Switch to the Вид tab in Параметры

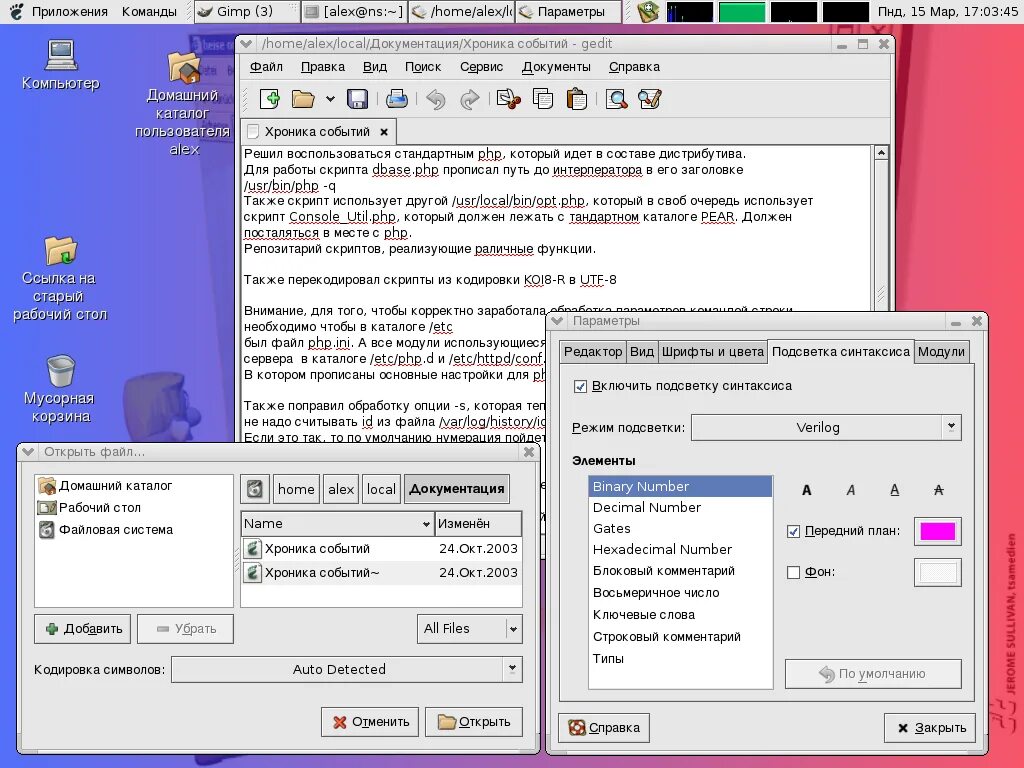[642, 351]
